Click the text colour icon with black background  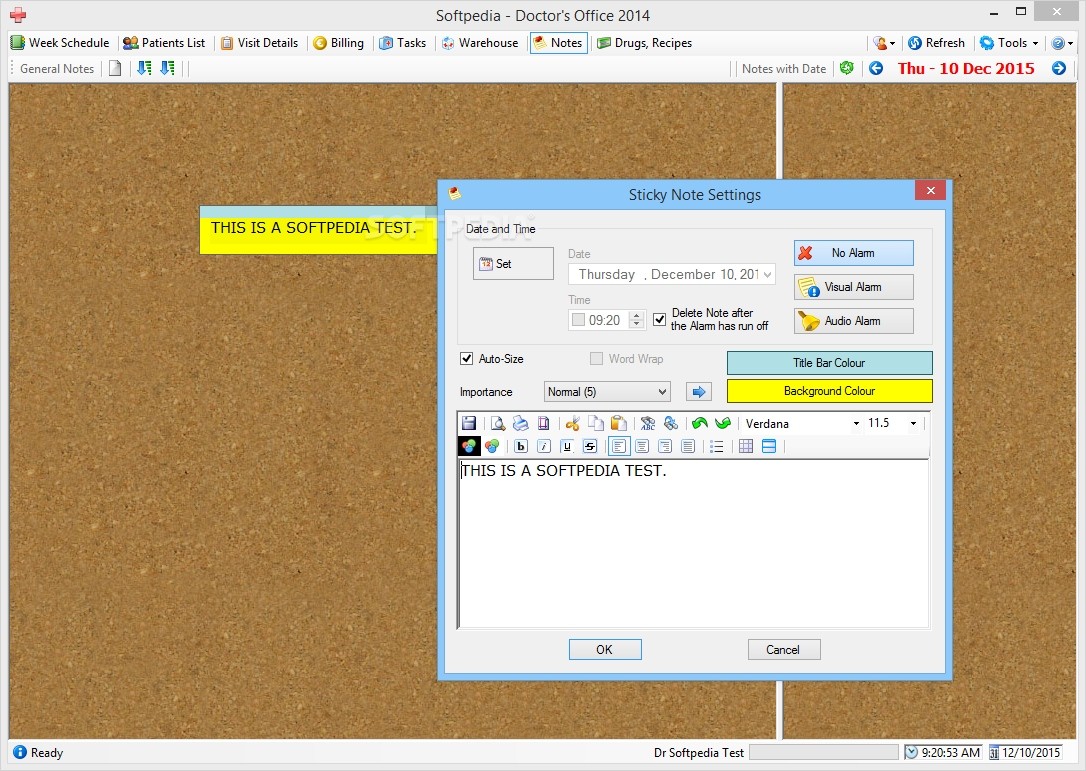click(469, 446)
